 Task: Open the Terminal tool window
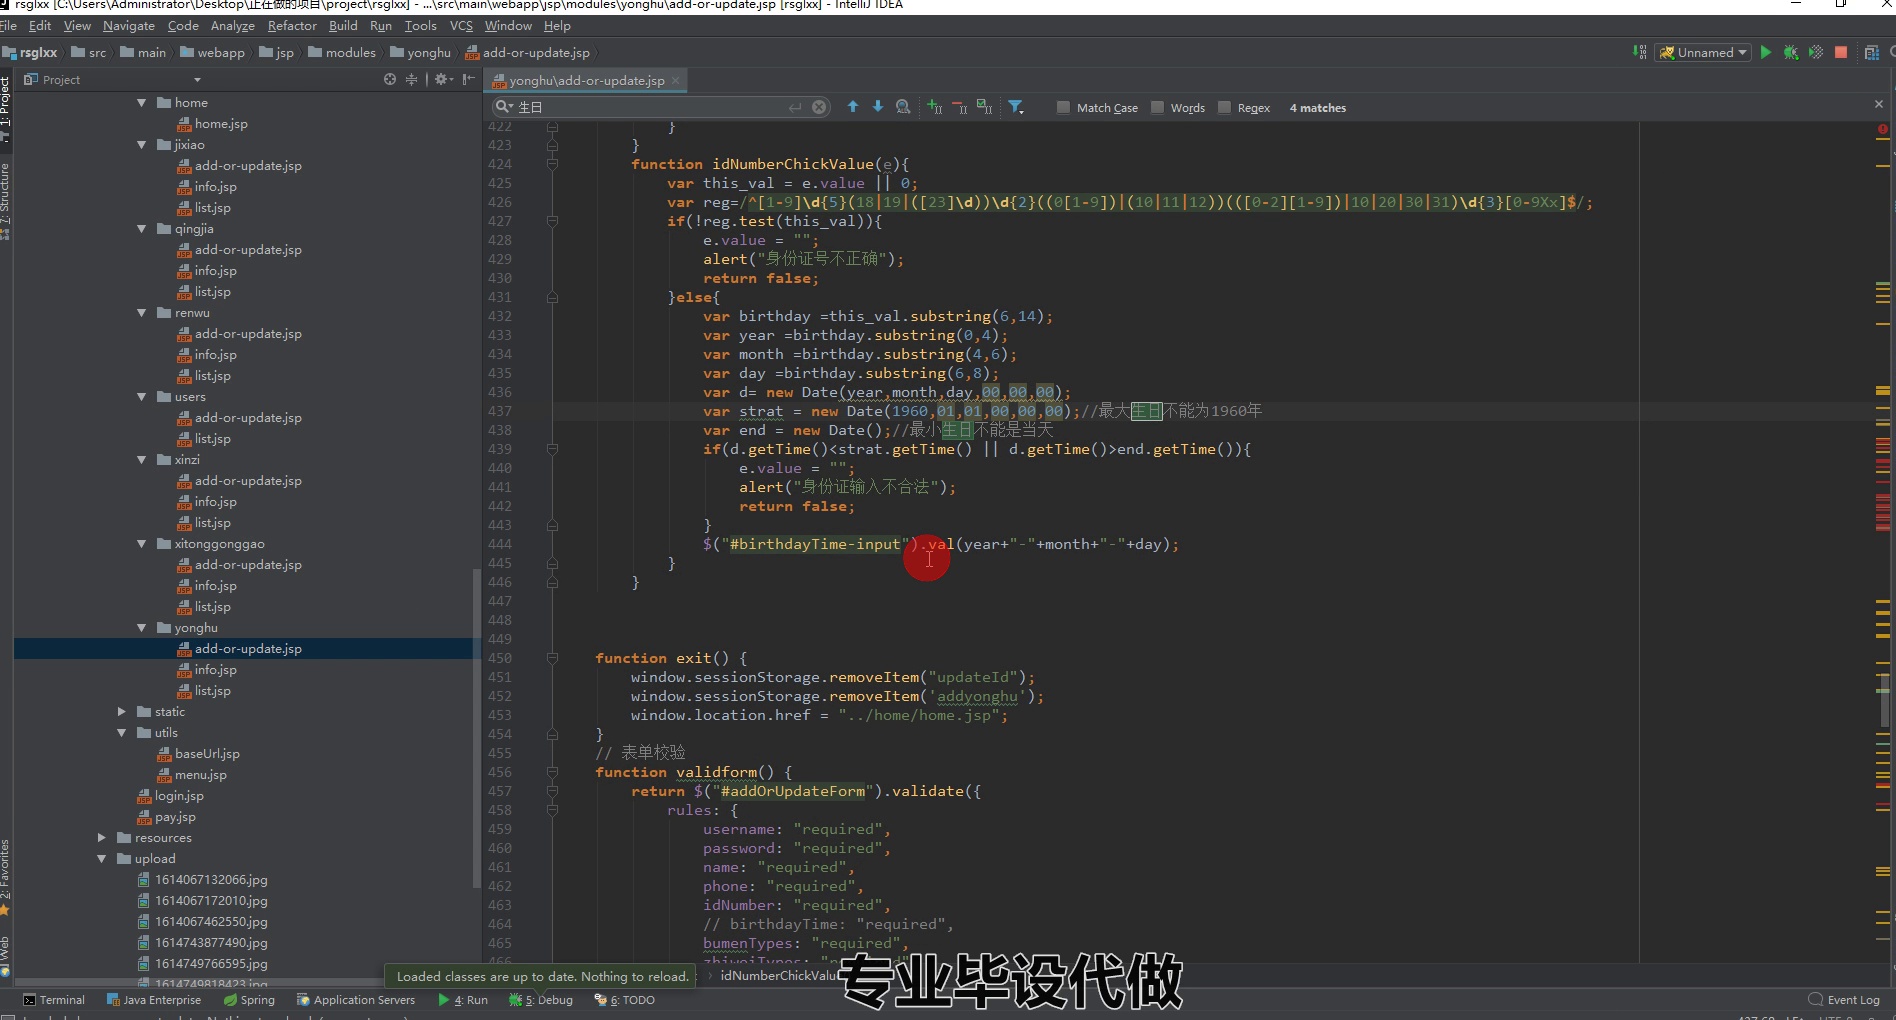click(62, 999)
